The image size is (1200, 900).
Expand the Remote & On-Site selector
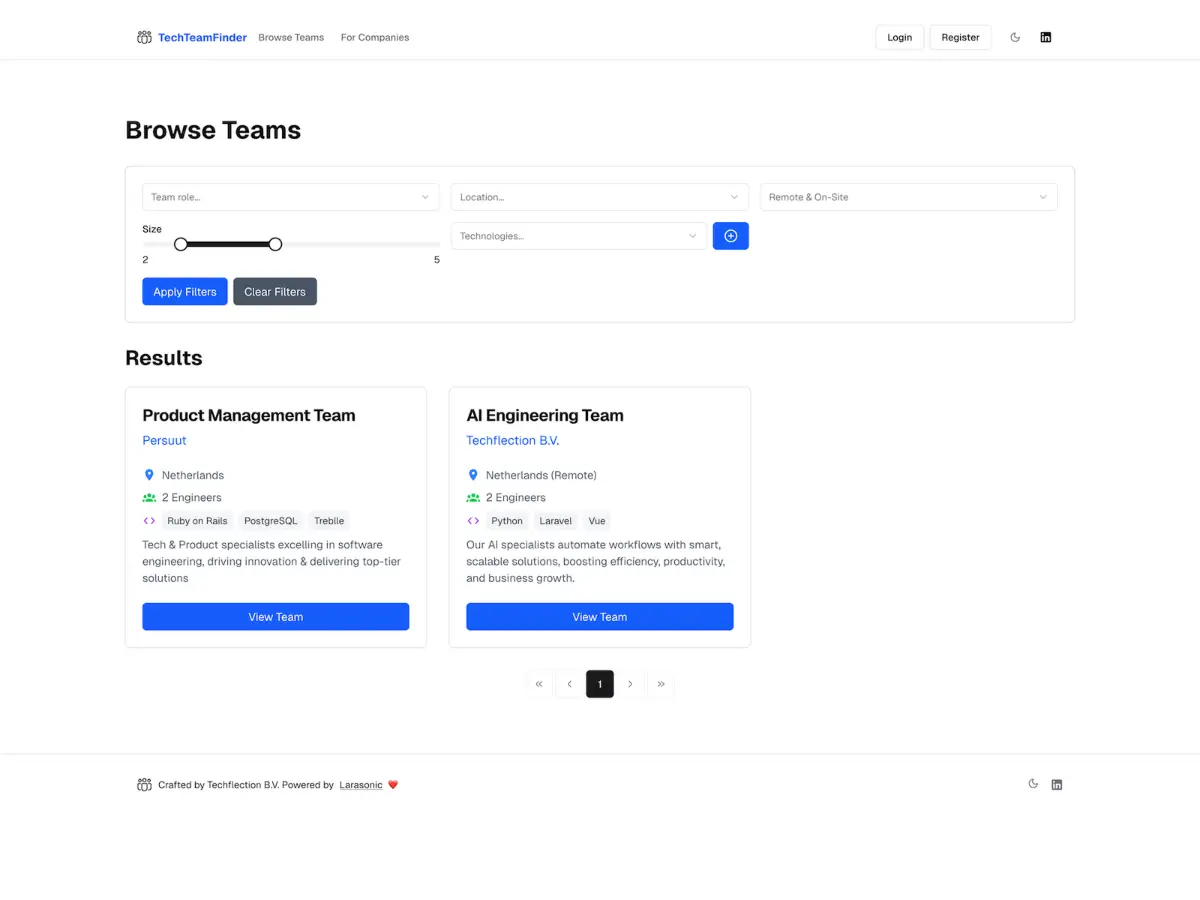(908, 197)
